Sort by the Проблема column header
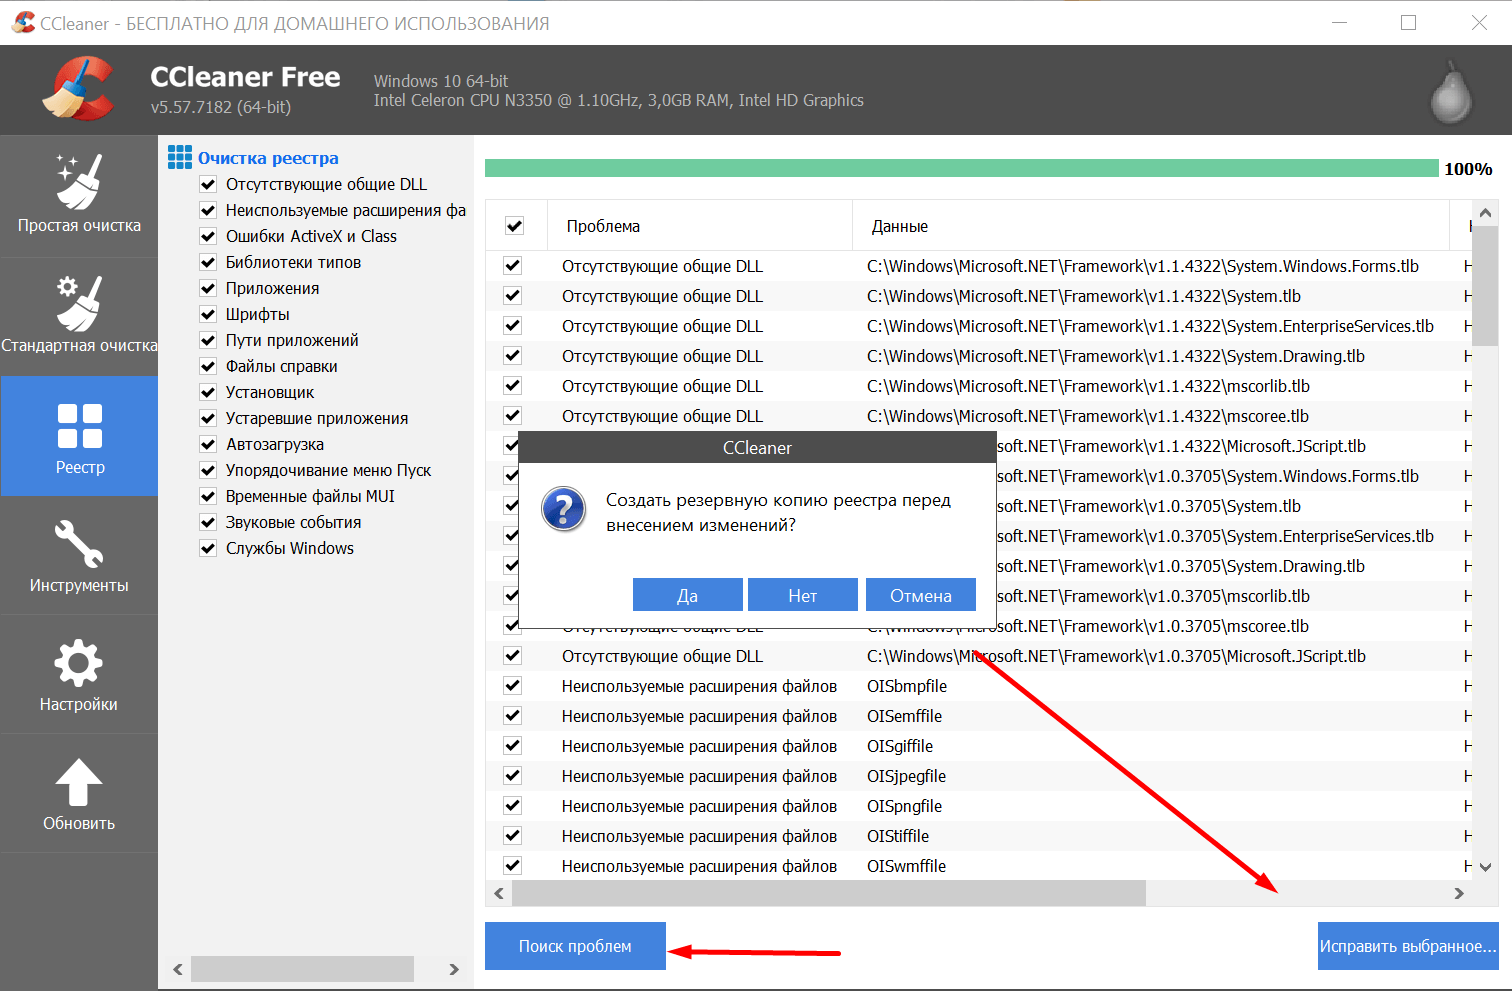Screen dimensions: 1512x991 tap(700, 226)
